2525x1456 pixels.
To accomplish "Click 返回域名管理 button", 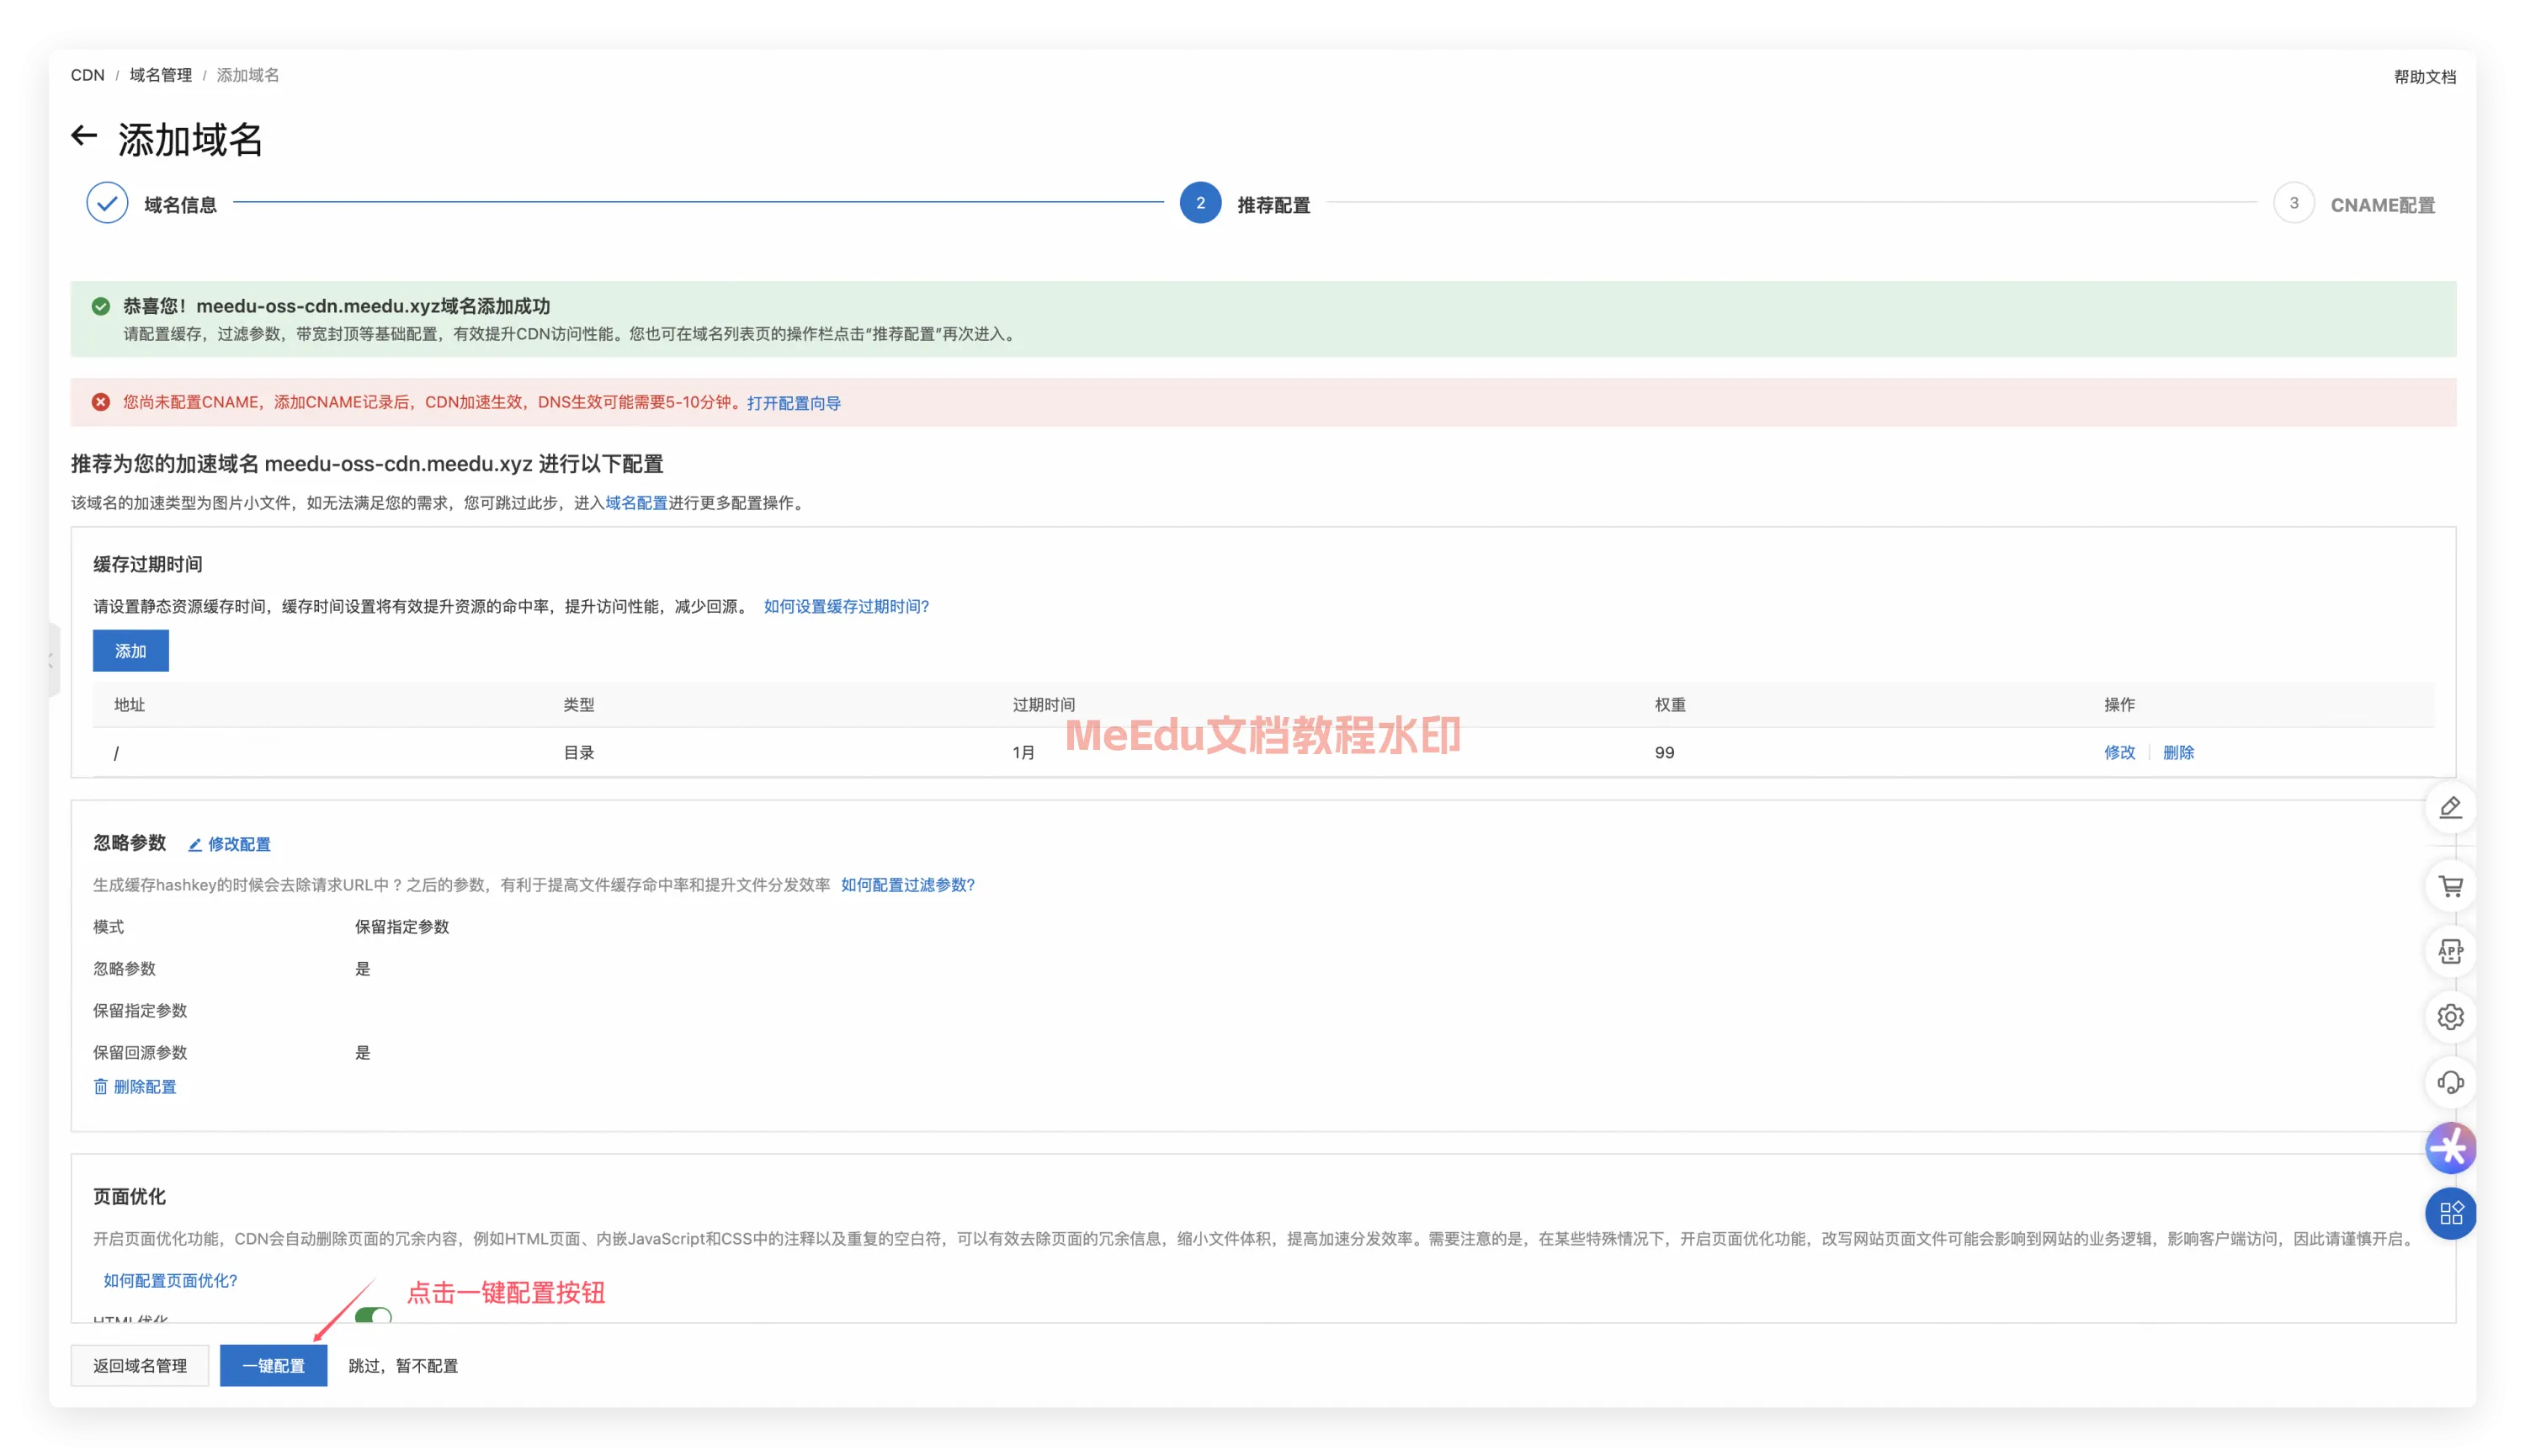I will [140, 1366].
